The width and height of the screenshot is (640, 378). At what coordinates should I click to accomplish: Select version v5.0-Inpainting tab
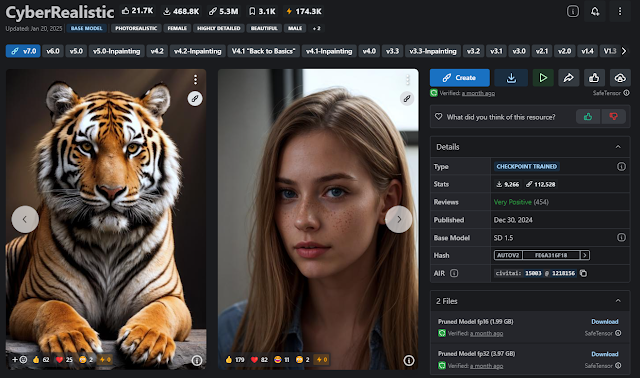(x=116, y=51)
